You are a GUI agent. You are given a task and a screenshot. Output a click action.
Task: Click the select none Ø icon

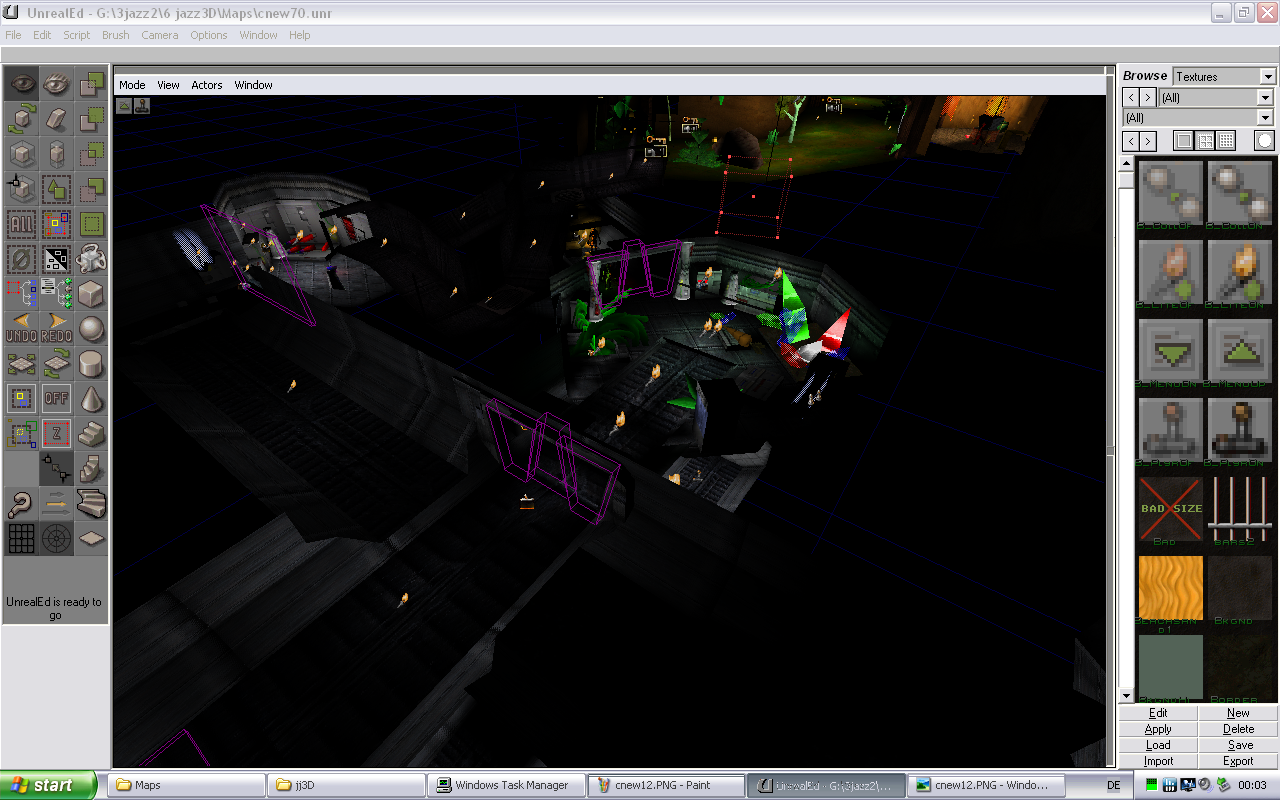pyautogui.click(x=22, y=259)
